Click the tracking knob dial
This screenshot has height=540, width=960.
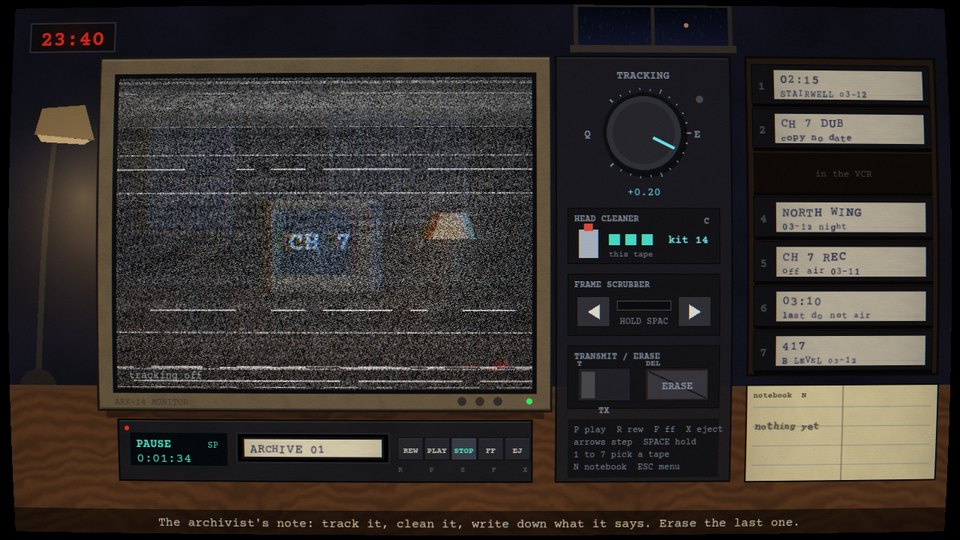[x=643, y=133]
